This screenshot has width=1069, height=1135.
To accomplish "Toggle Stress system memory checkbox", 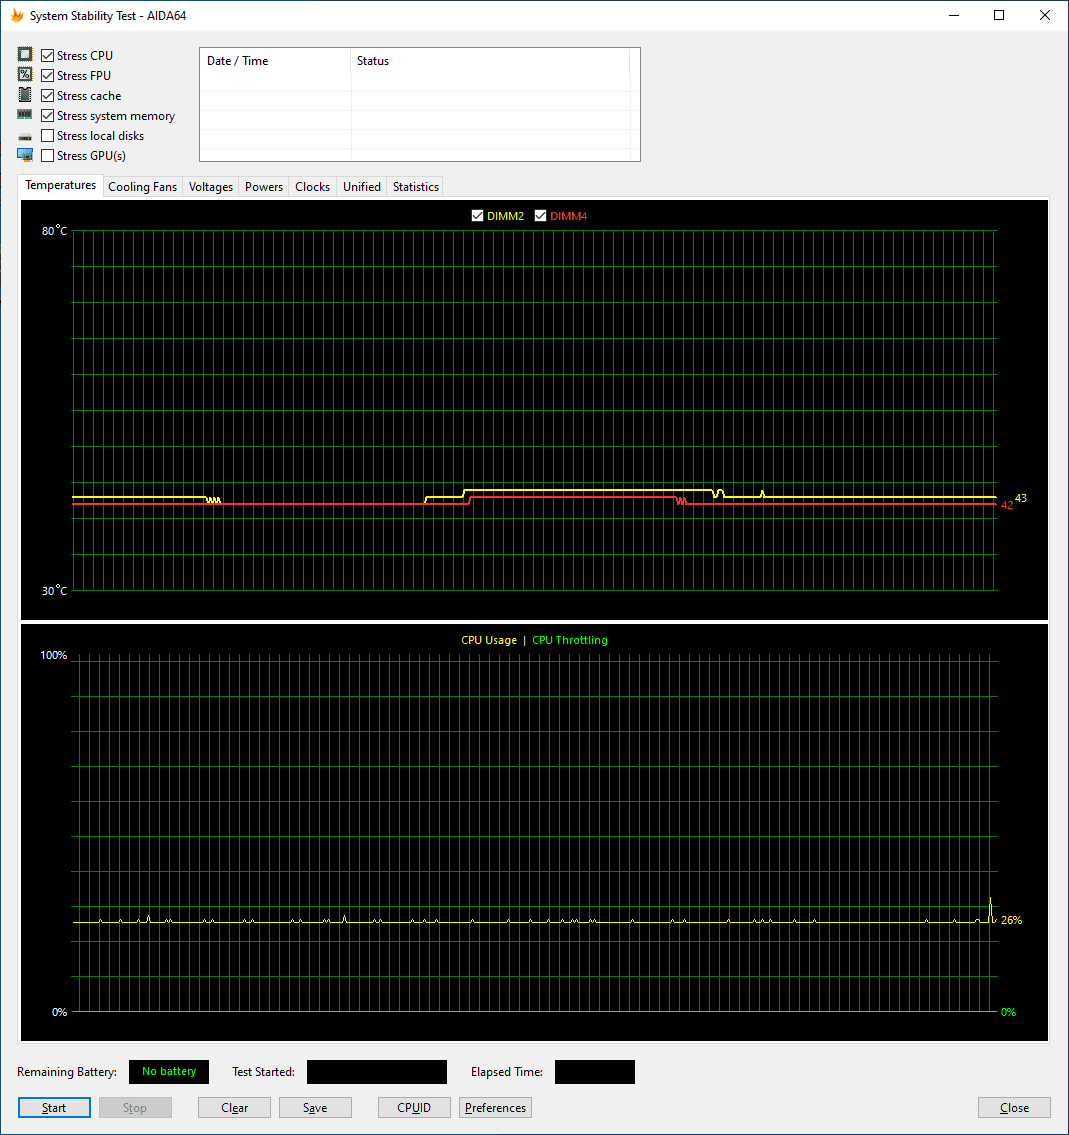I will click(x=48, y=116).
